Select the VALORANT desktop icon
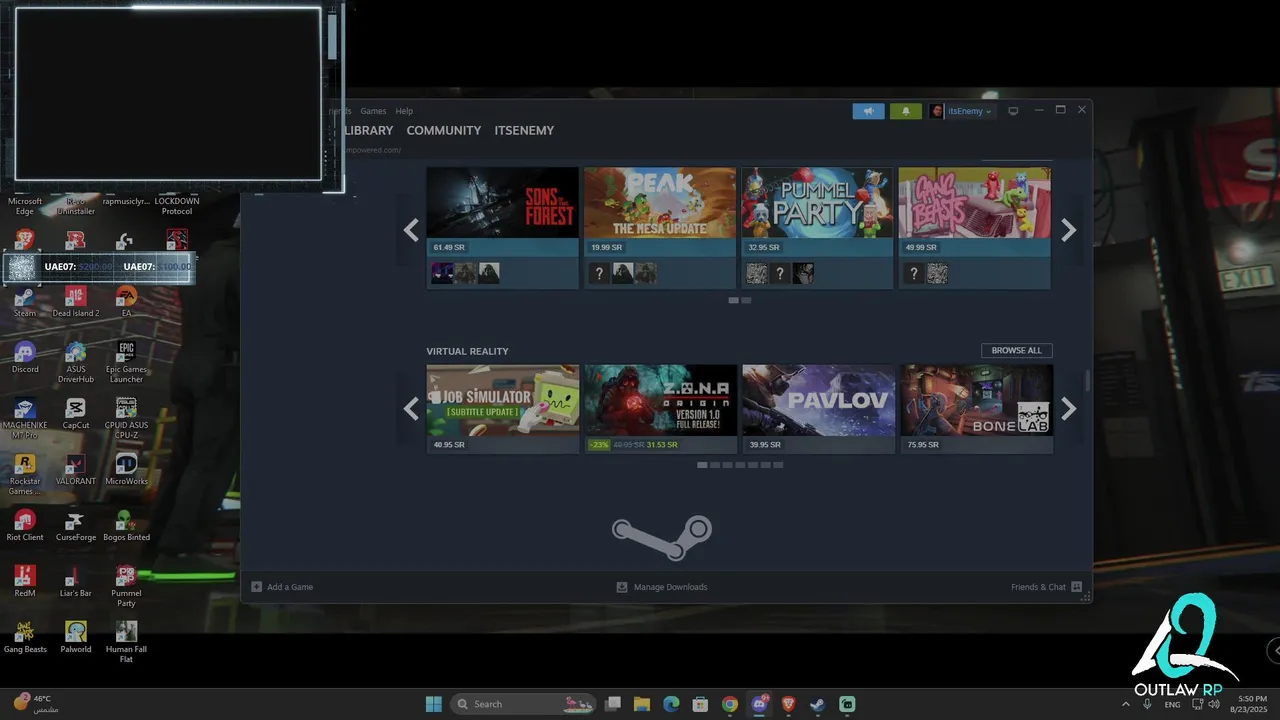 coord(75,469)
